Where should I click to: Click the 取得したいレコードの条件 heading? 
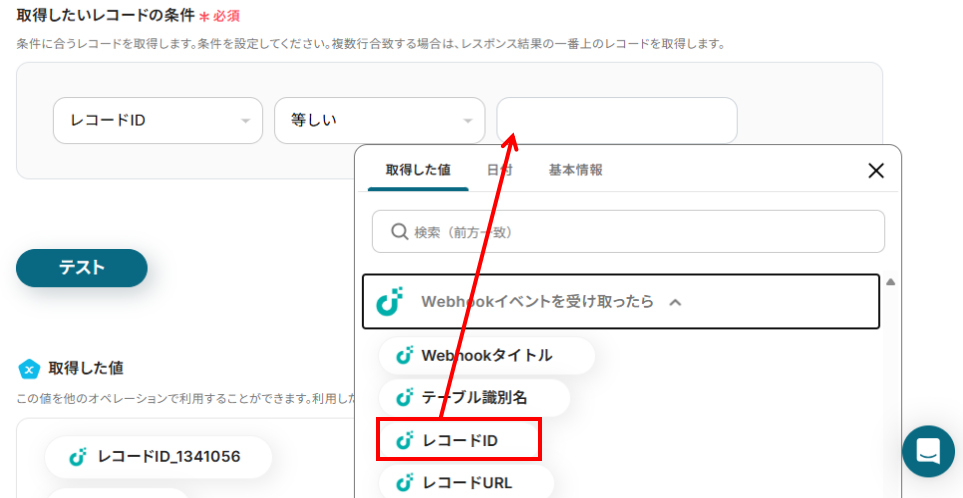click(x=106, y=16)
